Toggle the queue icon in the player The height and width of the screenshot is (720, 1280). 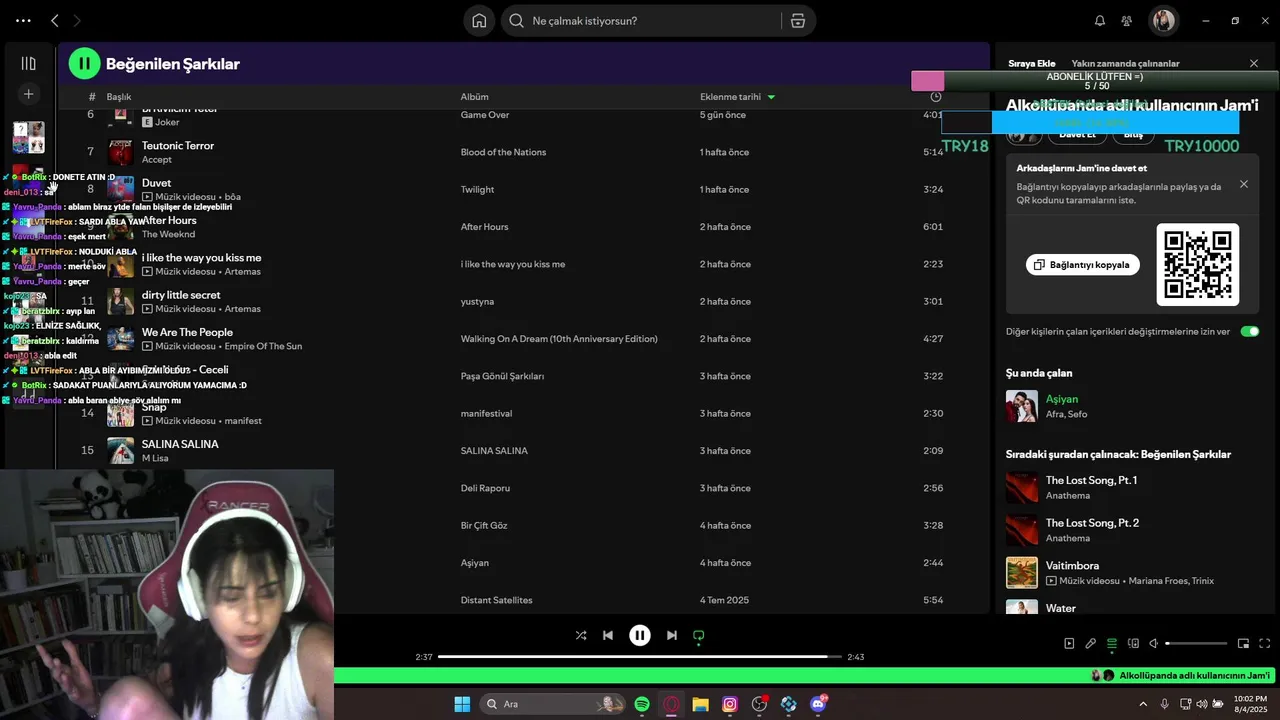tap(1112, 644)
